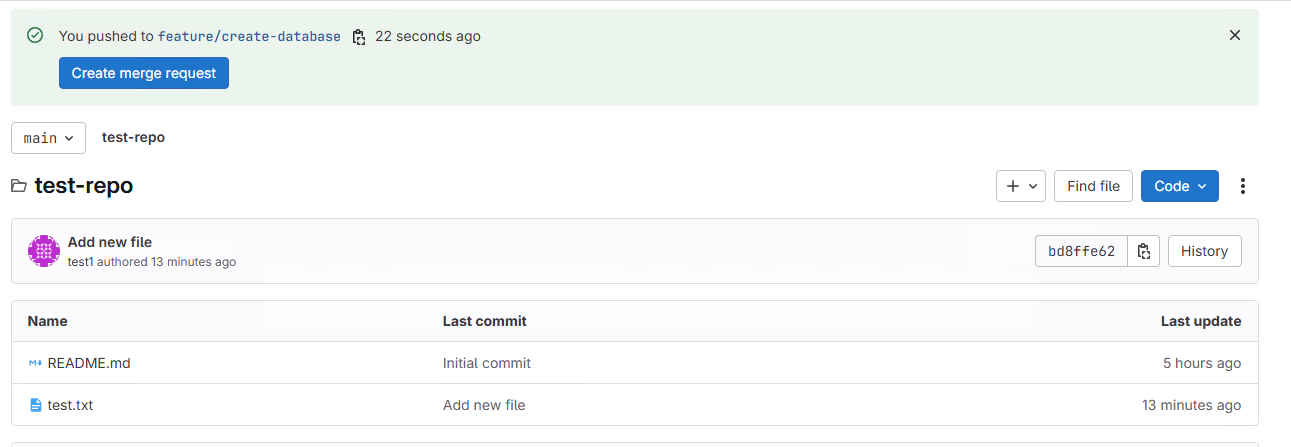View the commit History
Image resolution: width=1291 pixels, height=447 pixels.
(1204, 251)
